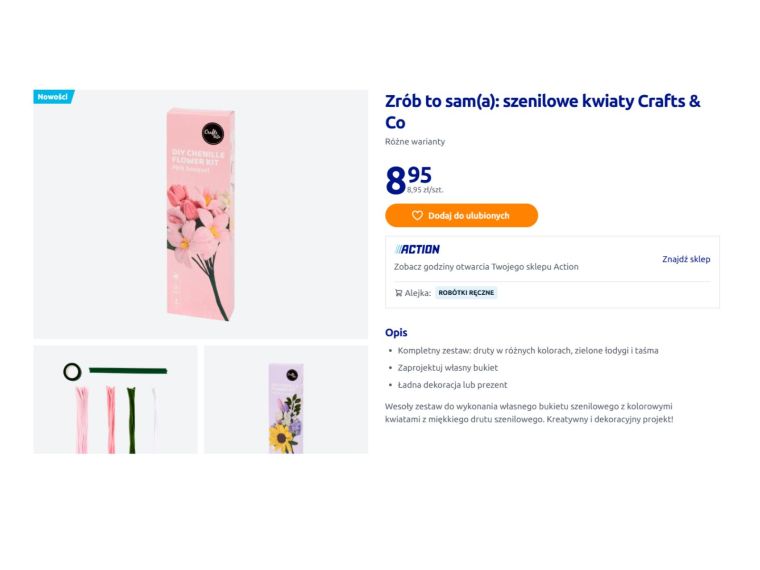Click the large 8.95 price
Image resolution: width=760 pixels, height=570 pixels.
pos(408,179)
